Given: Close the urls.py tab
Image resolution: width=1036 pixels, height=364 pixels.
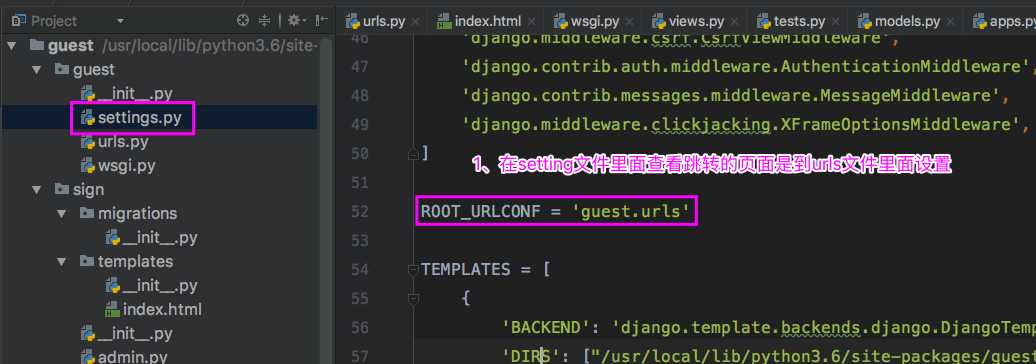Looking at the screenshot, I should pyautogui.click(x=416, y=22).
